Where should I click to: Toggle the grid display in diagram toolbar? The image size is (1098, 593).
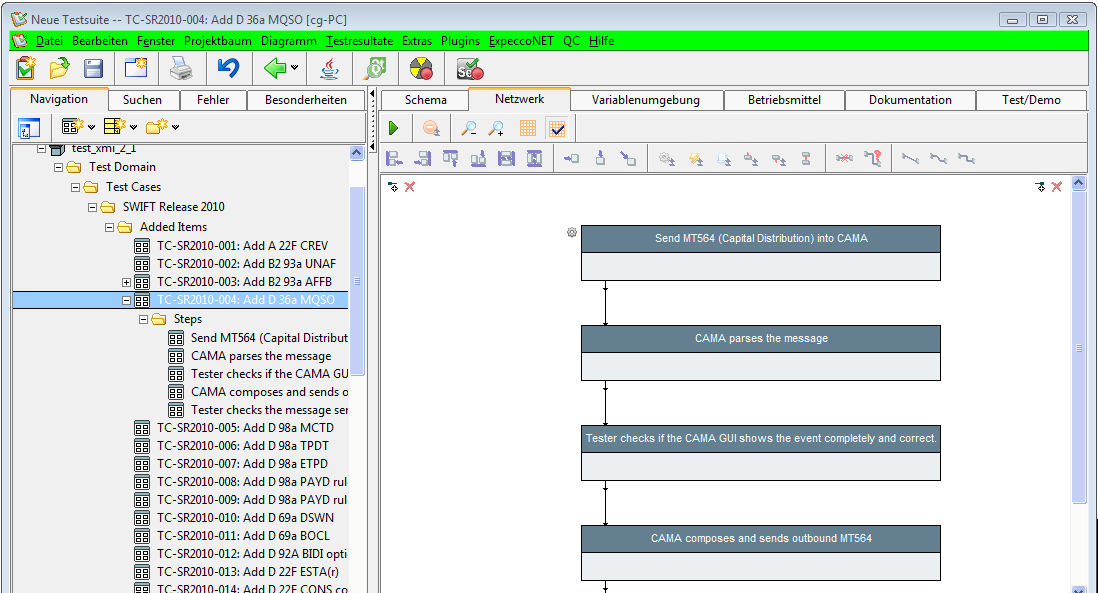pos(528,128)
